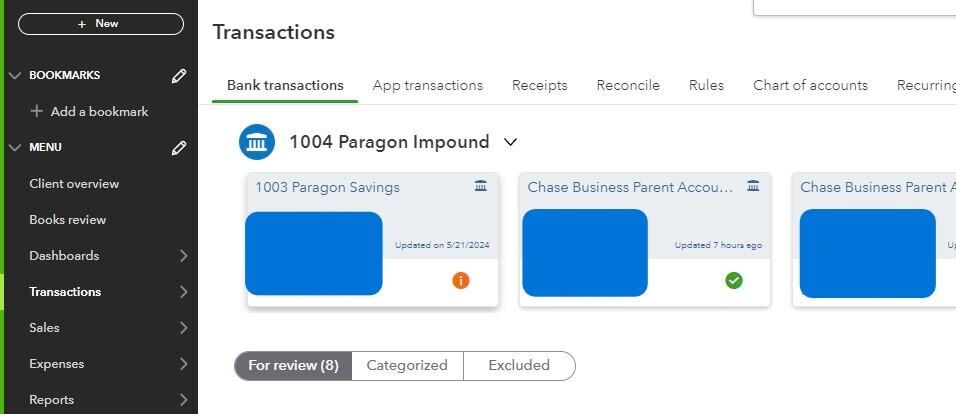Screen dimensions: 956x414
Task: Expand the Dashboards submenu arrow
Action: click(183, 256)
